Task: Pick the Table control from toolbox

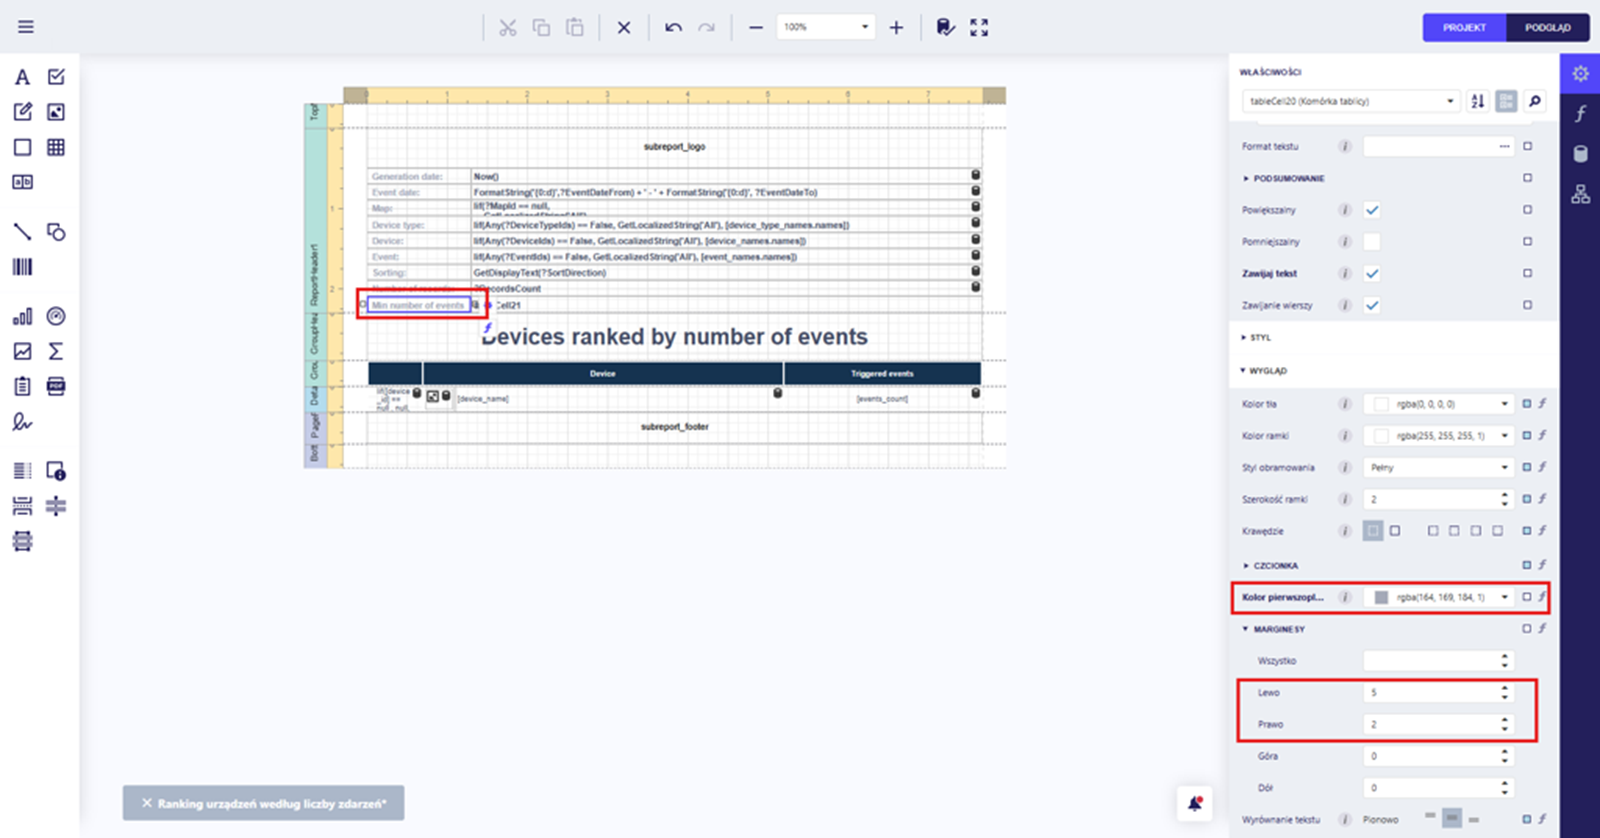Action: [56, 147]
